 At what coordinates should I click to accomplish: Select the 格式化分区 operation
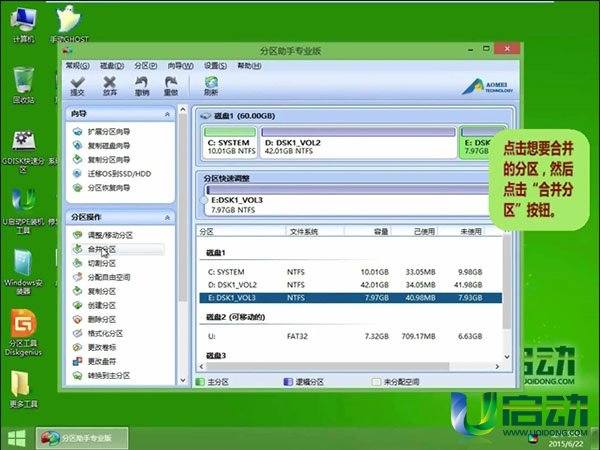click(x=98, y=333)
